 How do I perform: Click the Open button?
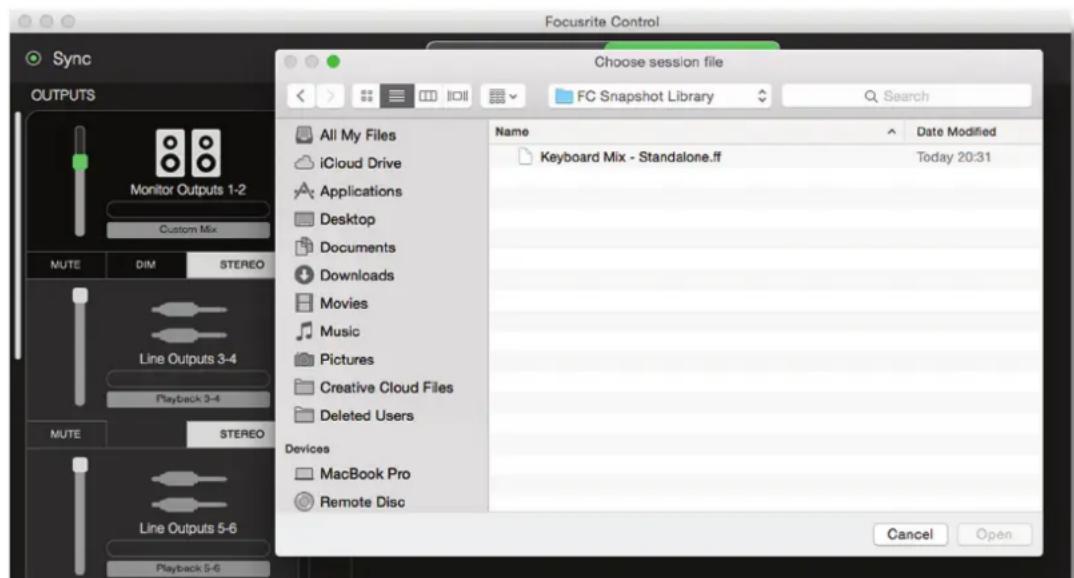point(994,534)
